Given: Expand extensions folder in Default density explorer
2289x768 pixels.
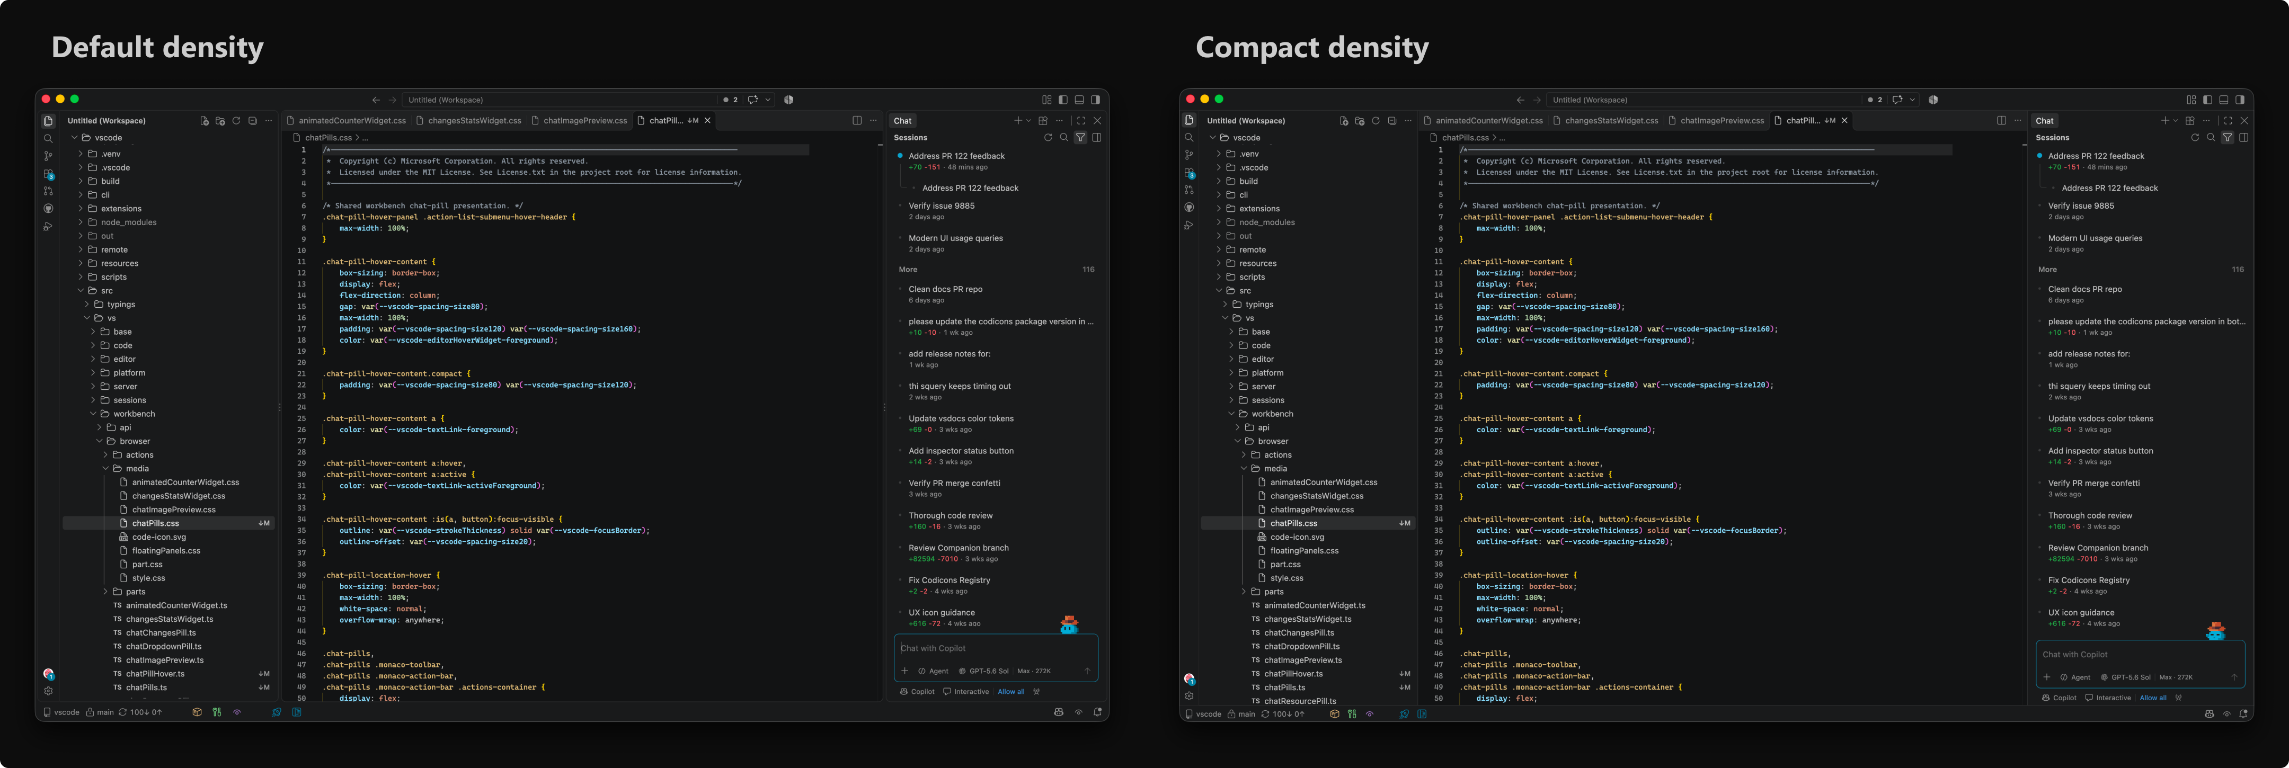Looking at the screenshot, I should coord(81,209).
